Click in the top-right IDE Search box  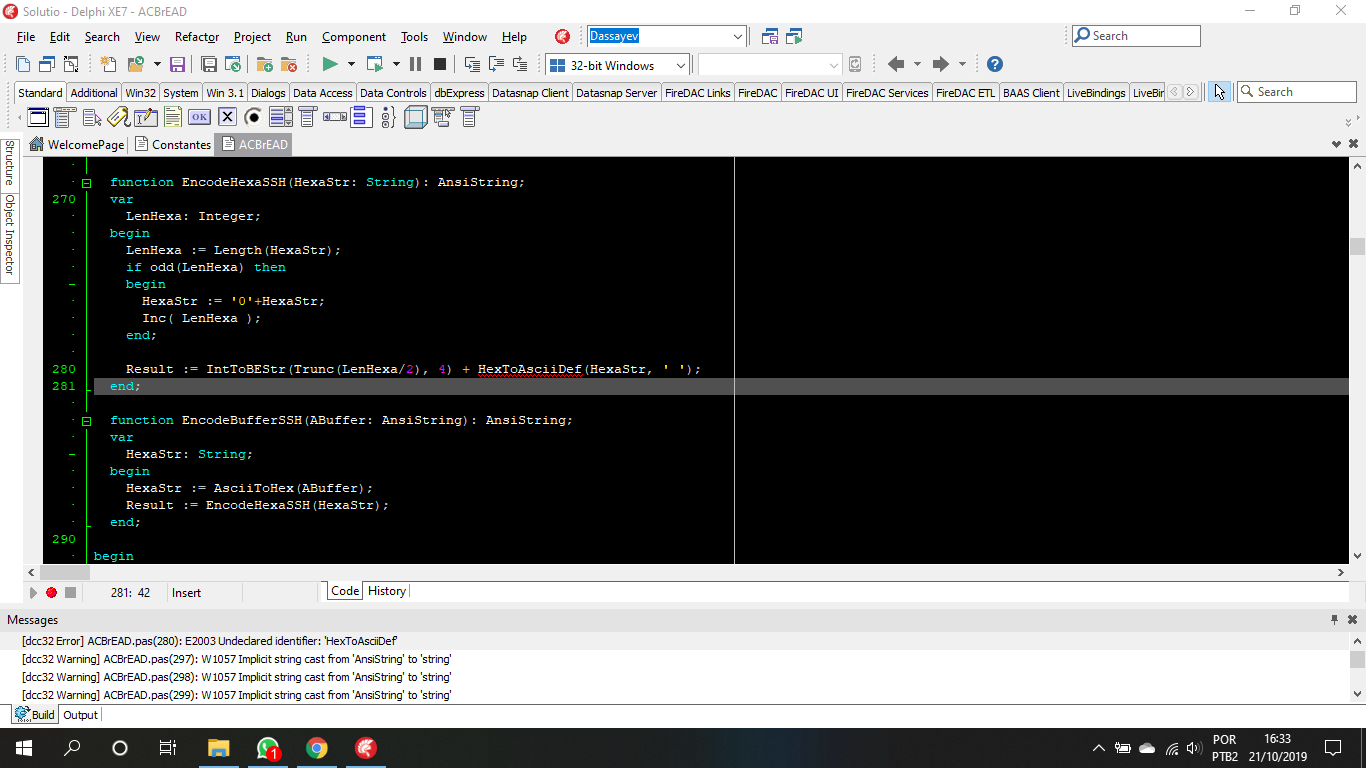point(1136,36)
